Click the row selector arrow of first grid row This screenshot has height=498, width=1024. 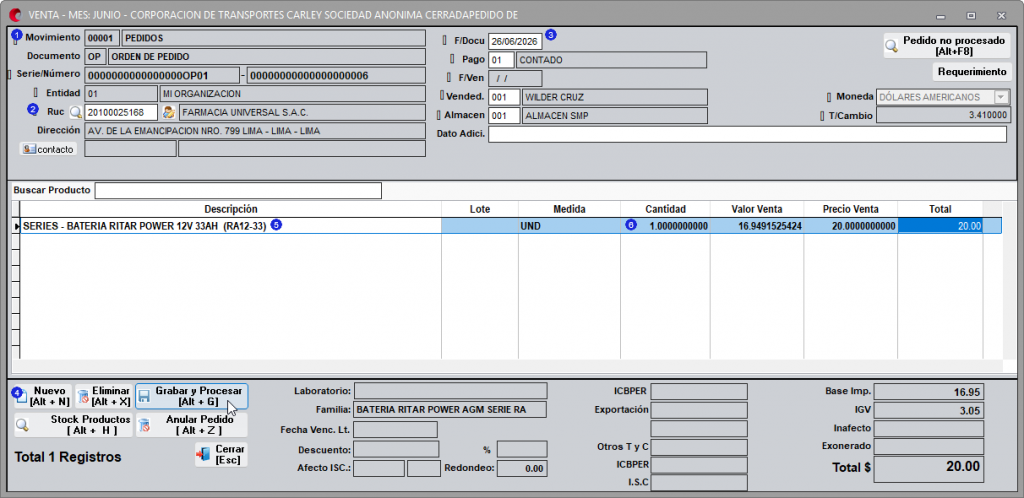click(16, 226)
